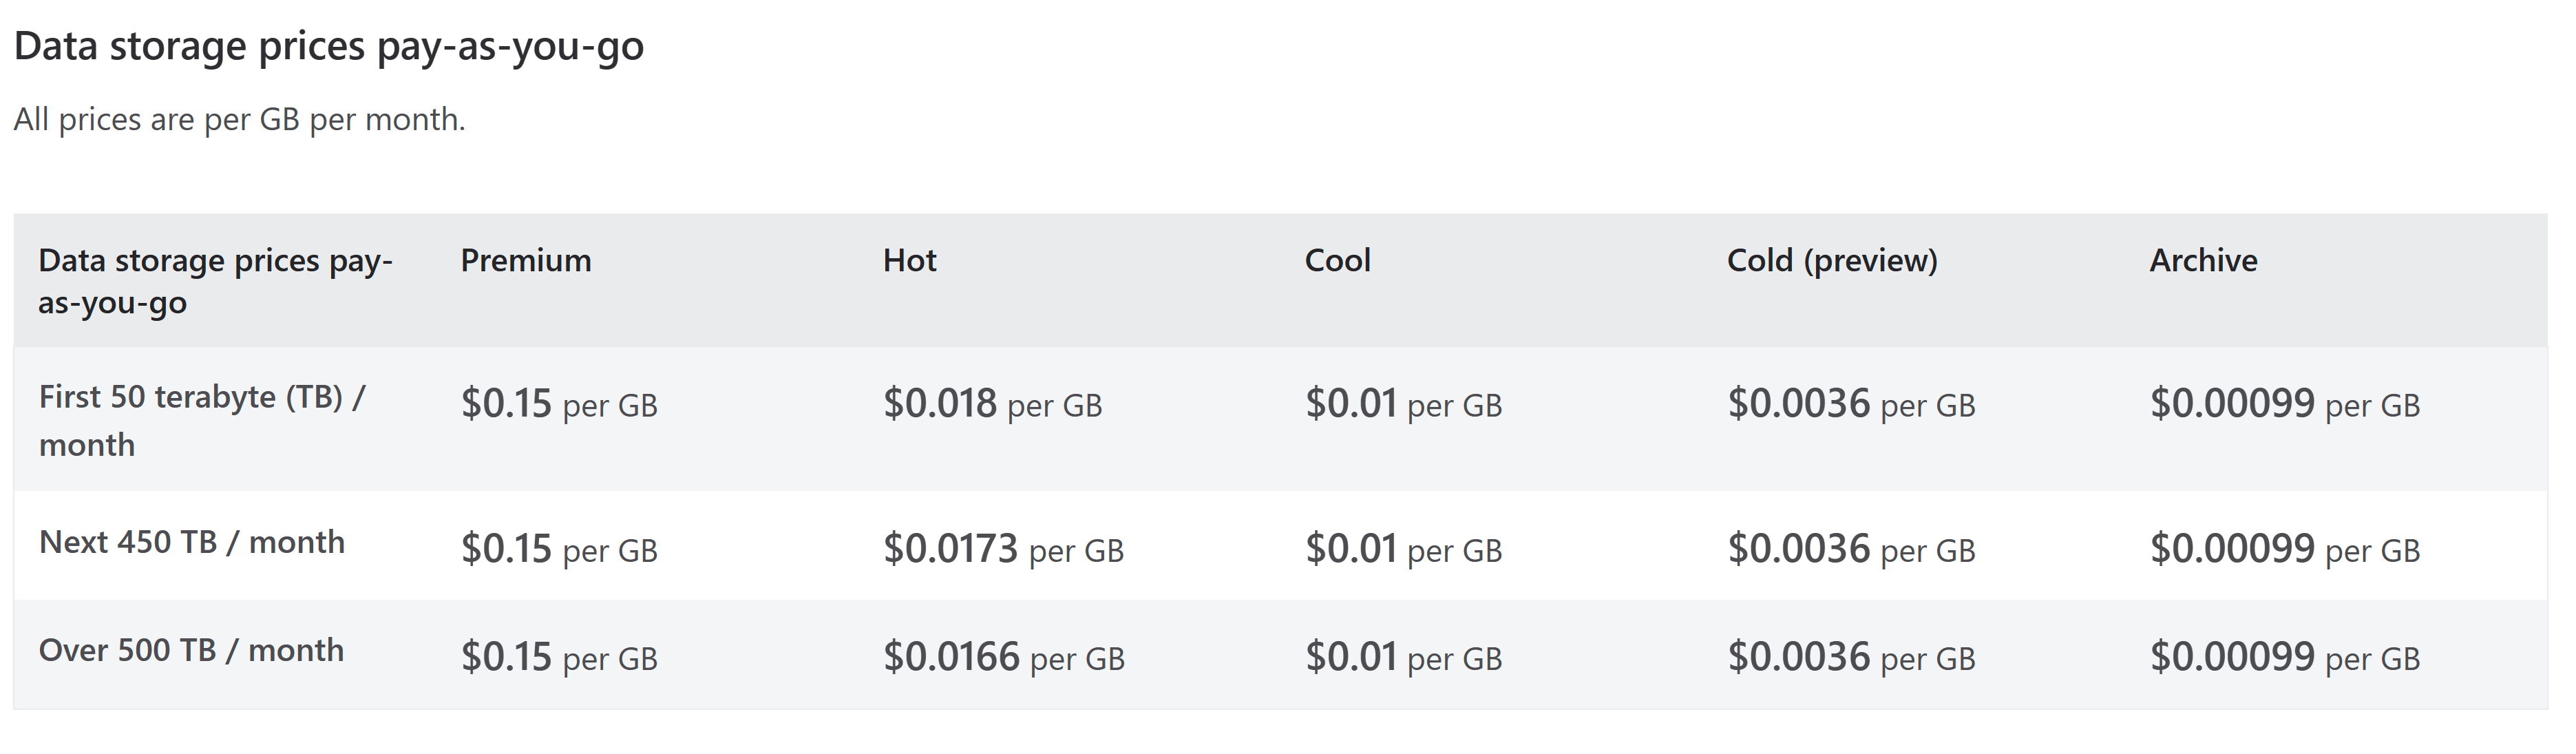Click Premium price in First 50 TB row

(559, 404)
